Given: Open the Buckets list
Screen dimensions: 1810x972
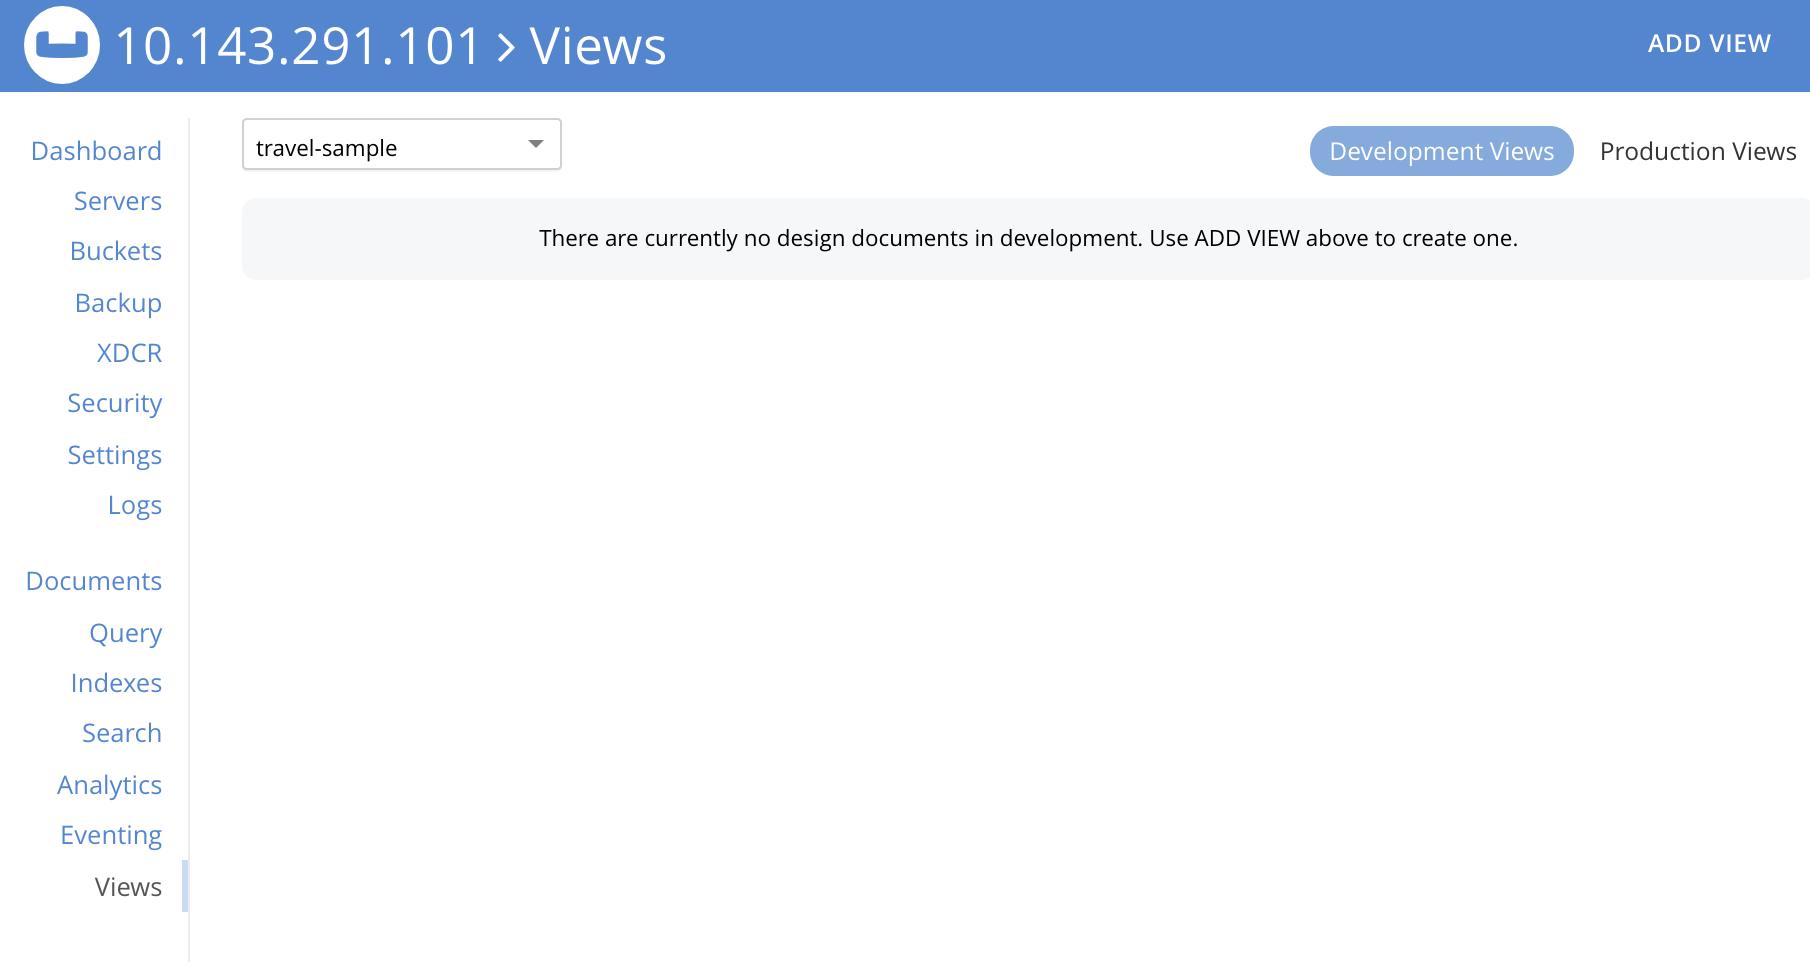Looking at the screenshot, I should pos(115,251).
